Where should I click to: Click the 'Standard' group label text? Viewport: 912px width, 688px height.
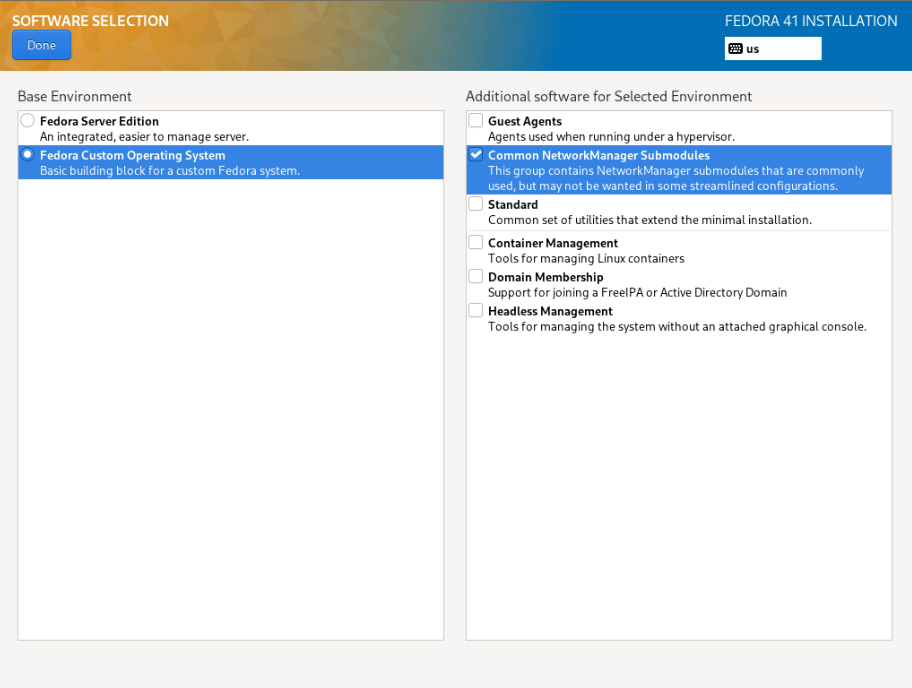(x=513, y=205)
